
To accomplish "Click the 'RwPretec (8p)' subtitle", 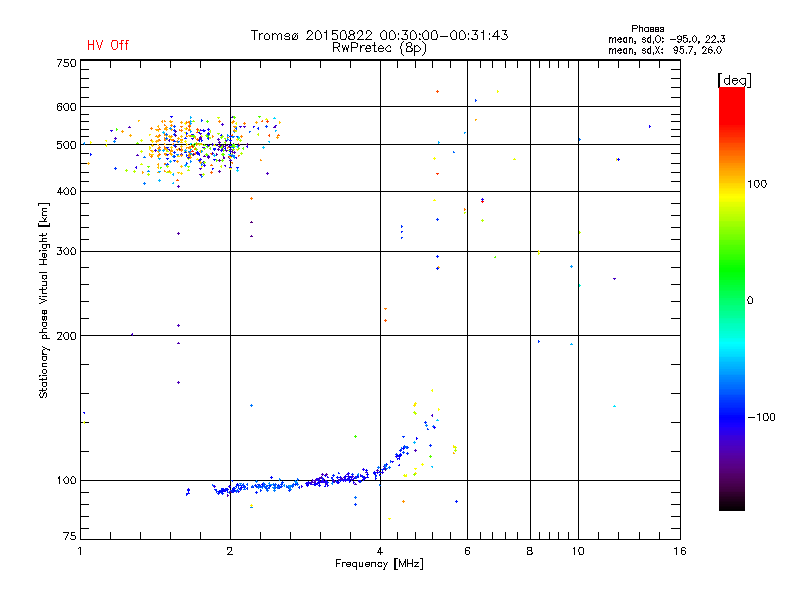I will pos(379,48).
